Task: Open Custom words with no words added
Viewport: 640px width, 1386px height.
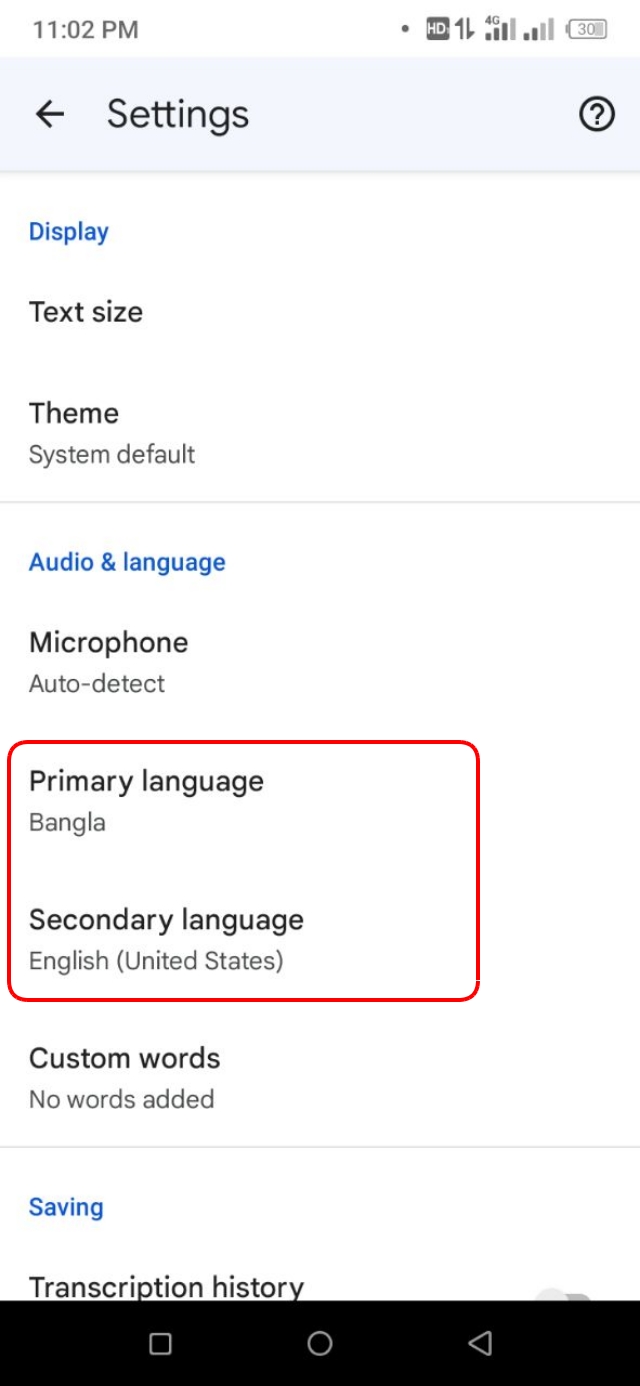Action: point(125,1077)
